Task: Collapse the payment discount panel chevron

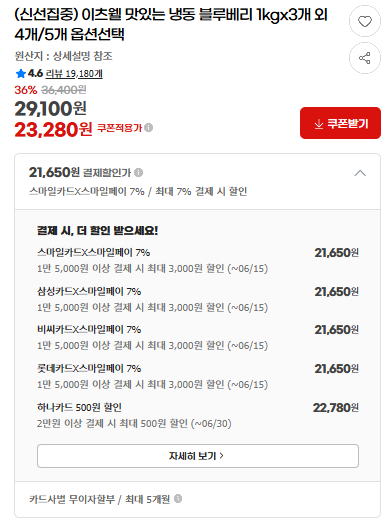Action: [360, 173]
